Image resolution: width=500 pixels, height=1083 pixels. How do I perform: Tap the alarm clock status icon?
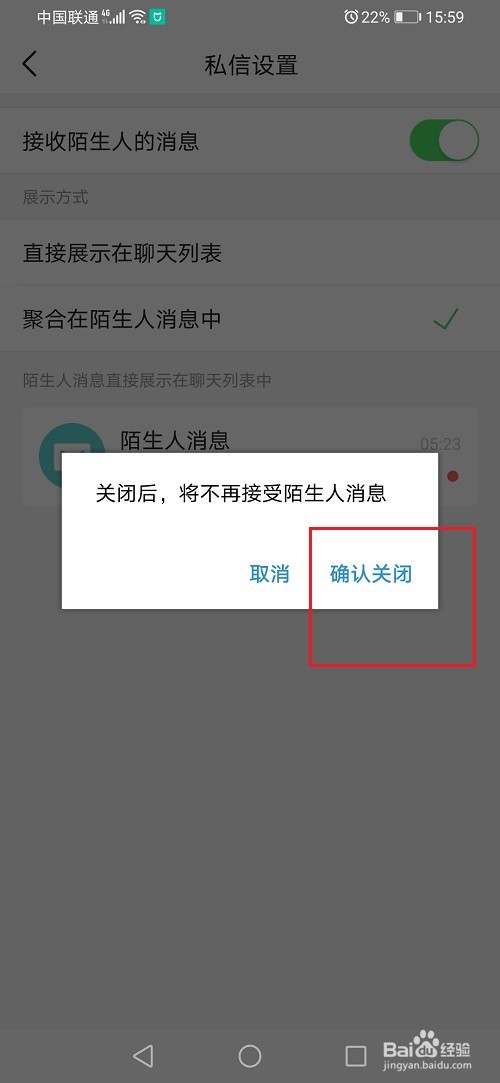pos(351,17)
